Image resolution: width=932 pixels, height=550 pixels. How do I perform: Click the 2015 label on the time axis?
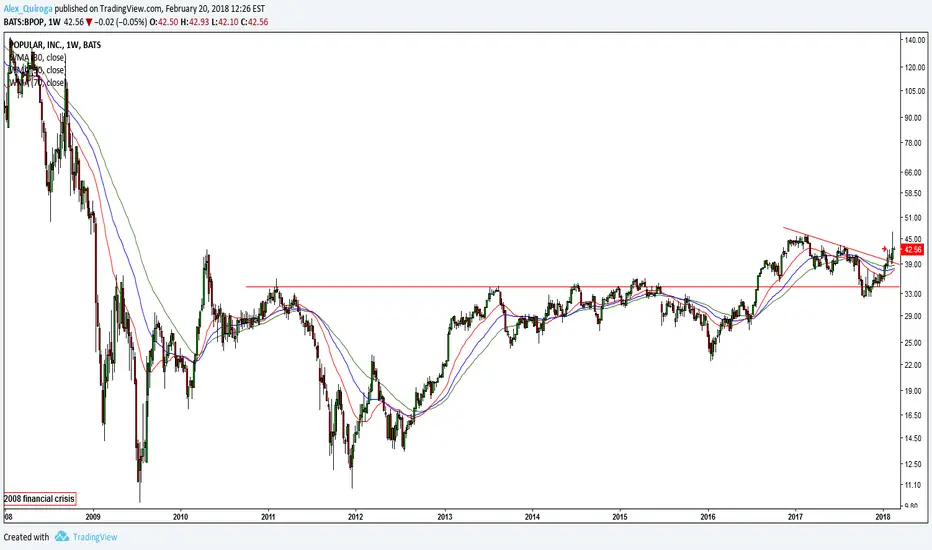[620, 516]
